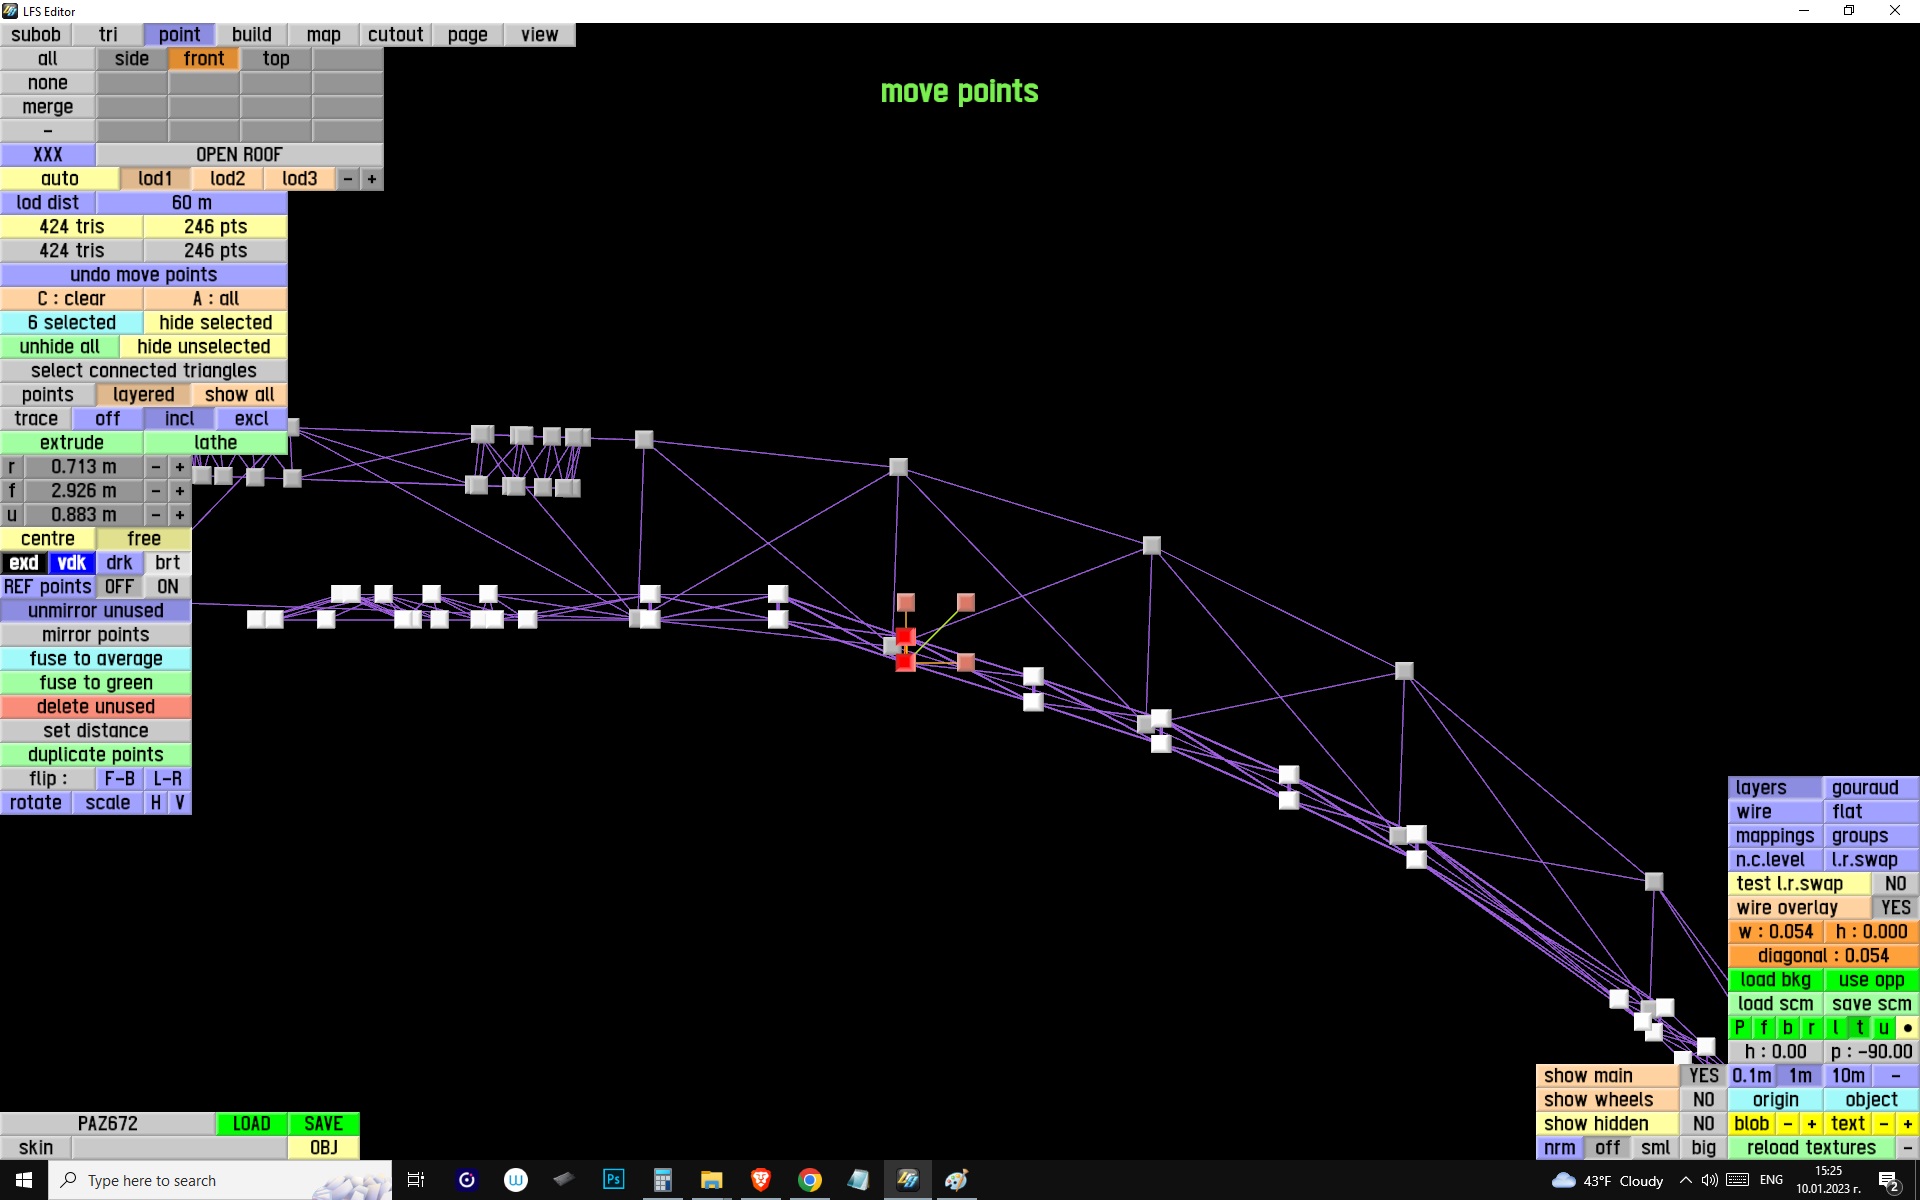The height and width of the screenshot is (1200, 1920).
Task: Click the minus next to blob size
Action: tap(1788, 1124)
